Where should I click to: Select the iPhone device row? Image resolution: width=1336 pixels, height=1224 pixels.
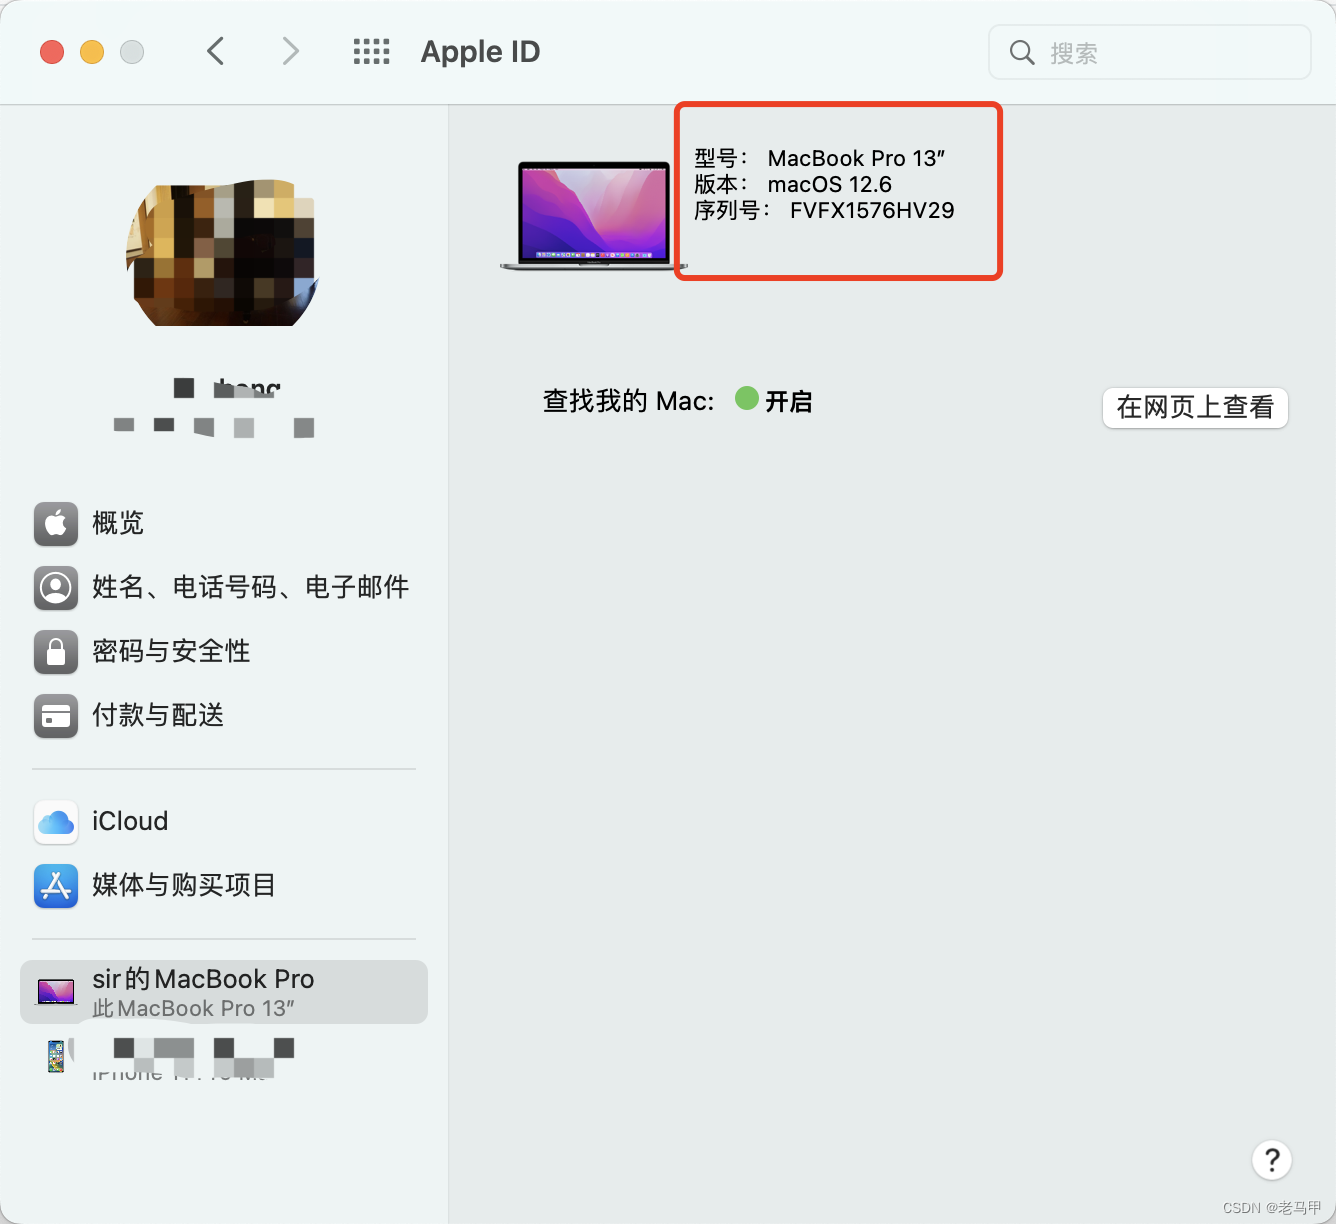tap(224, 1057)
